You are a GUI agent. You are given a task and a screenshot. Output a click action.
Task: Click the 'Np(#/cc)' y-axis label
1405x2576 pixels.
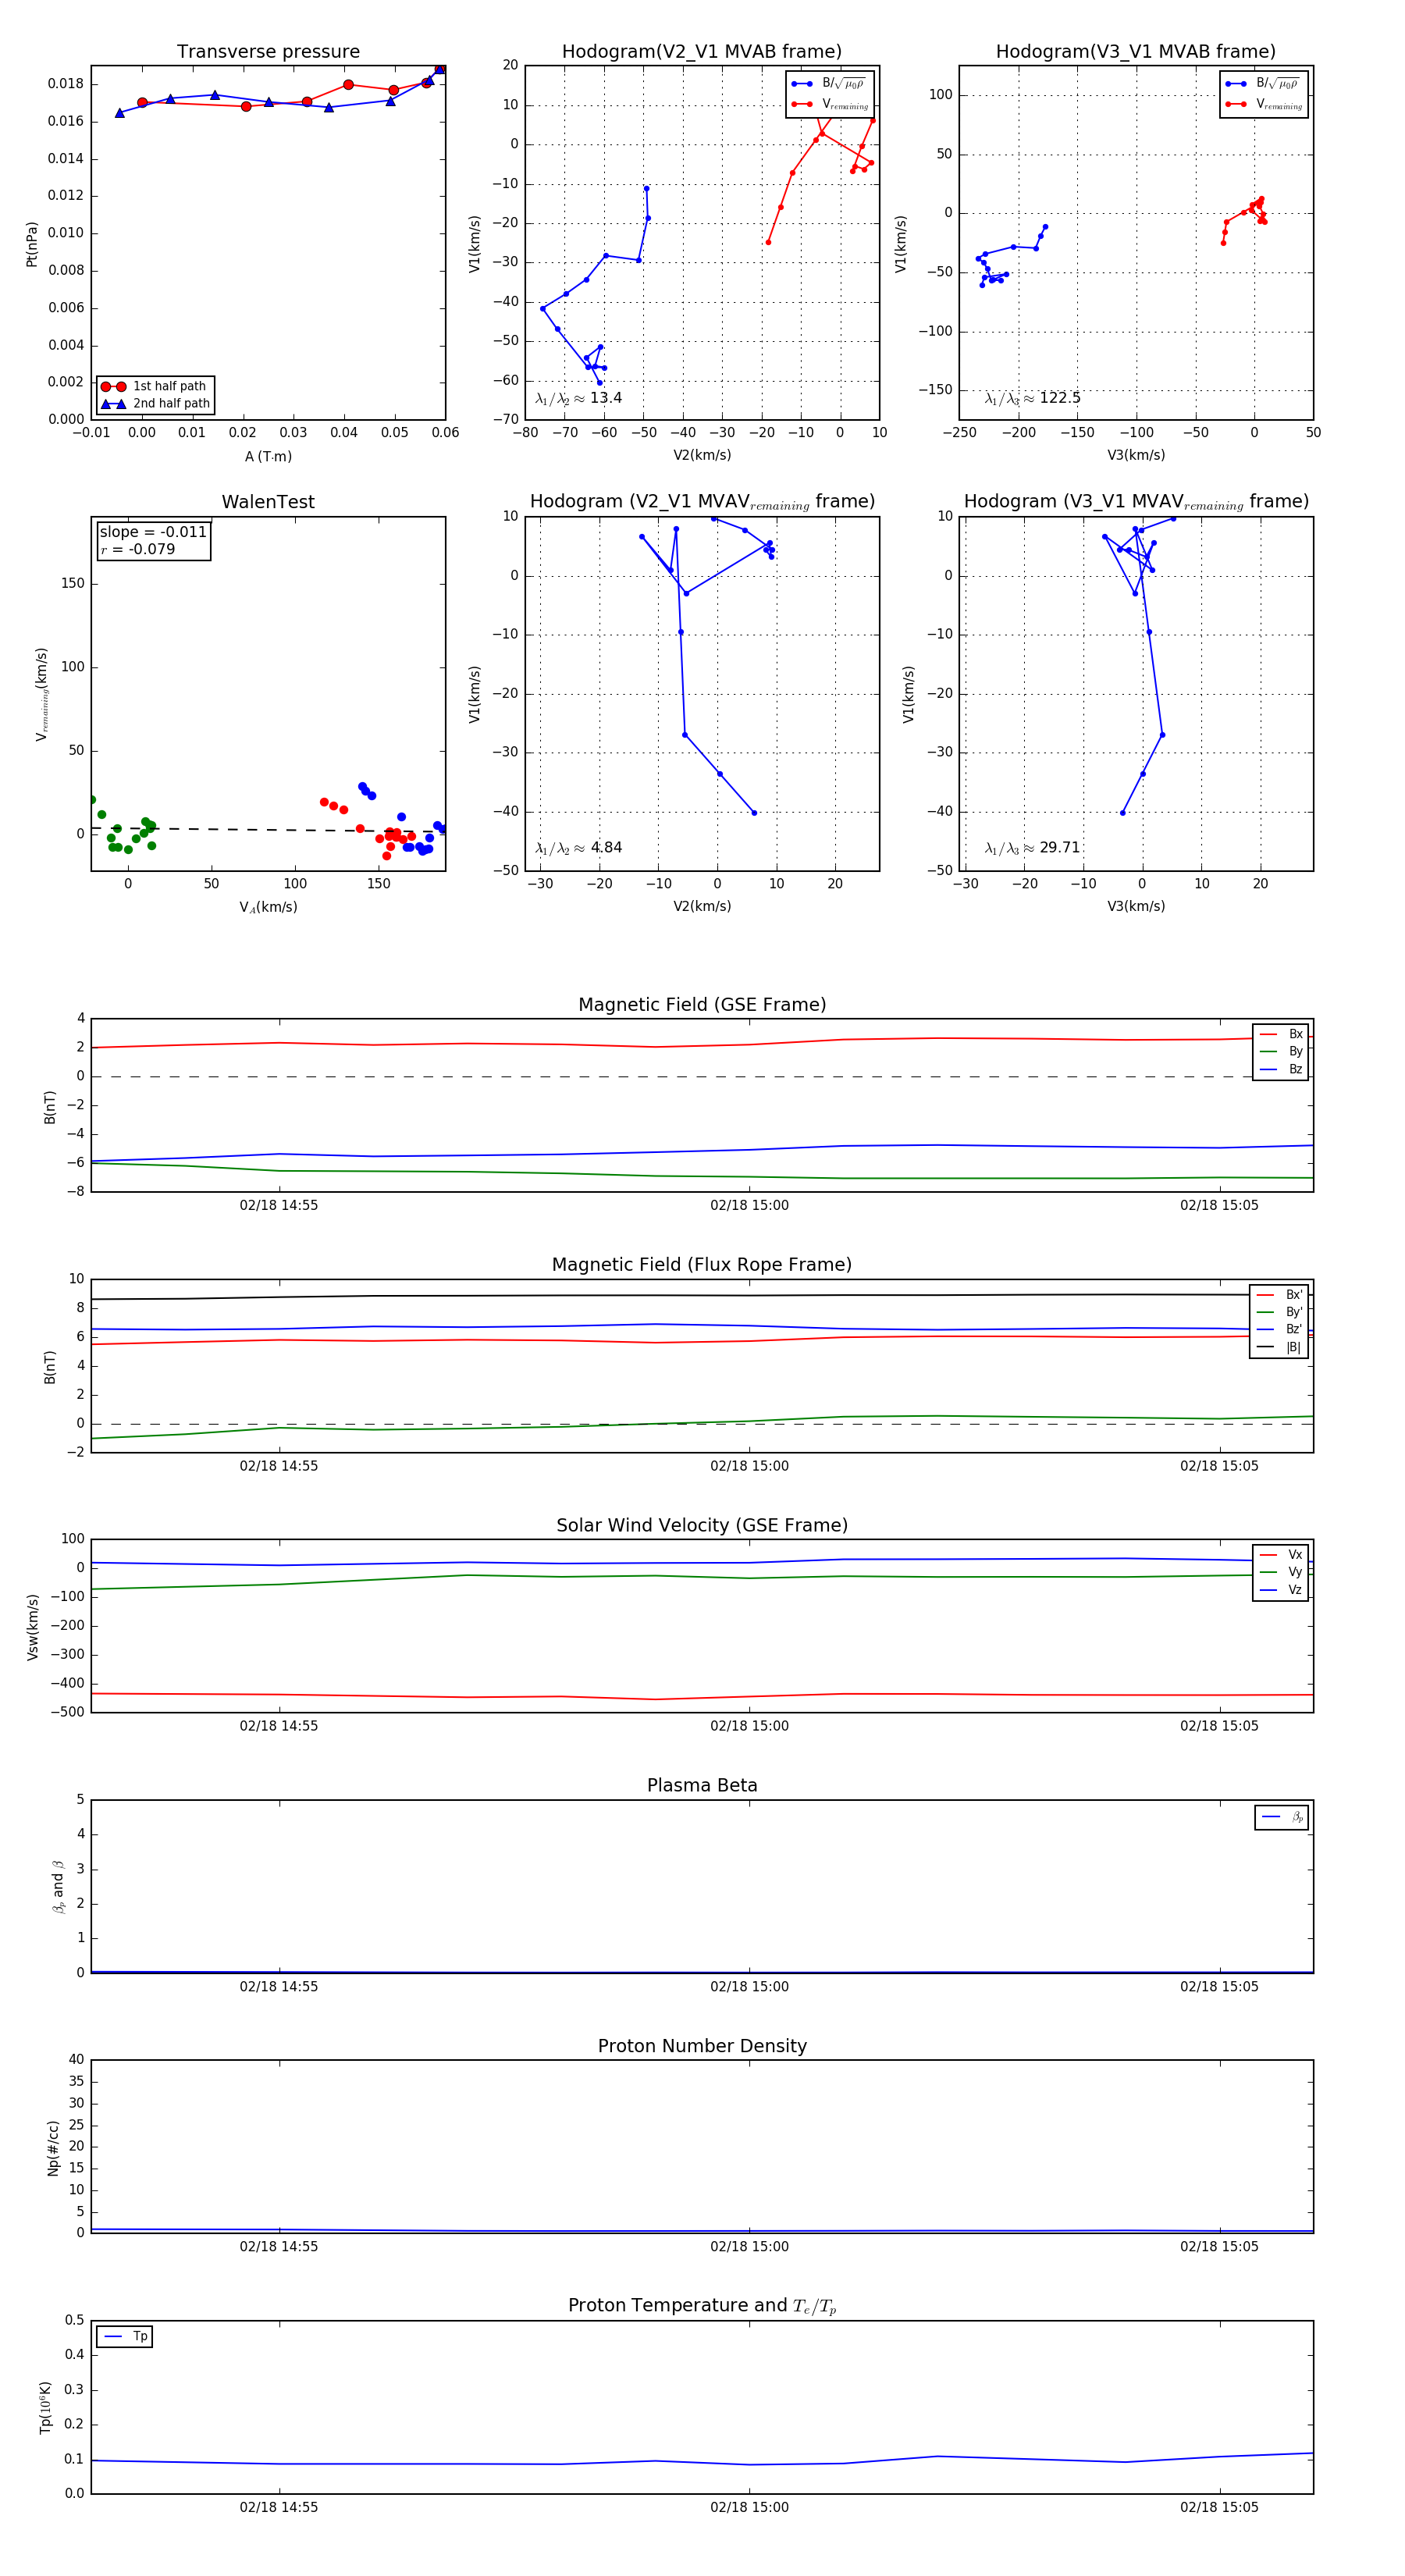(x=53, y=2148)
